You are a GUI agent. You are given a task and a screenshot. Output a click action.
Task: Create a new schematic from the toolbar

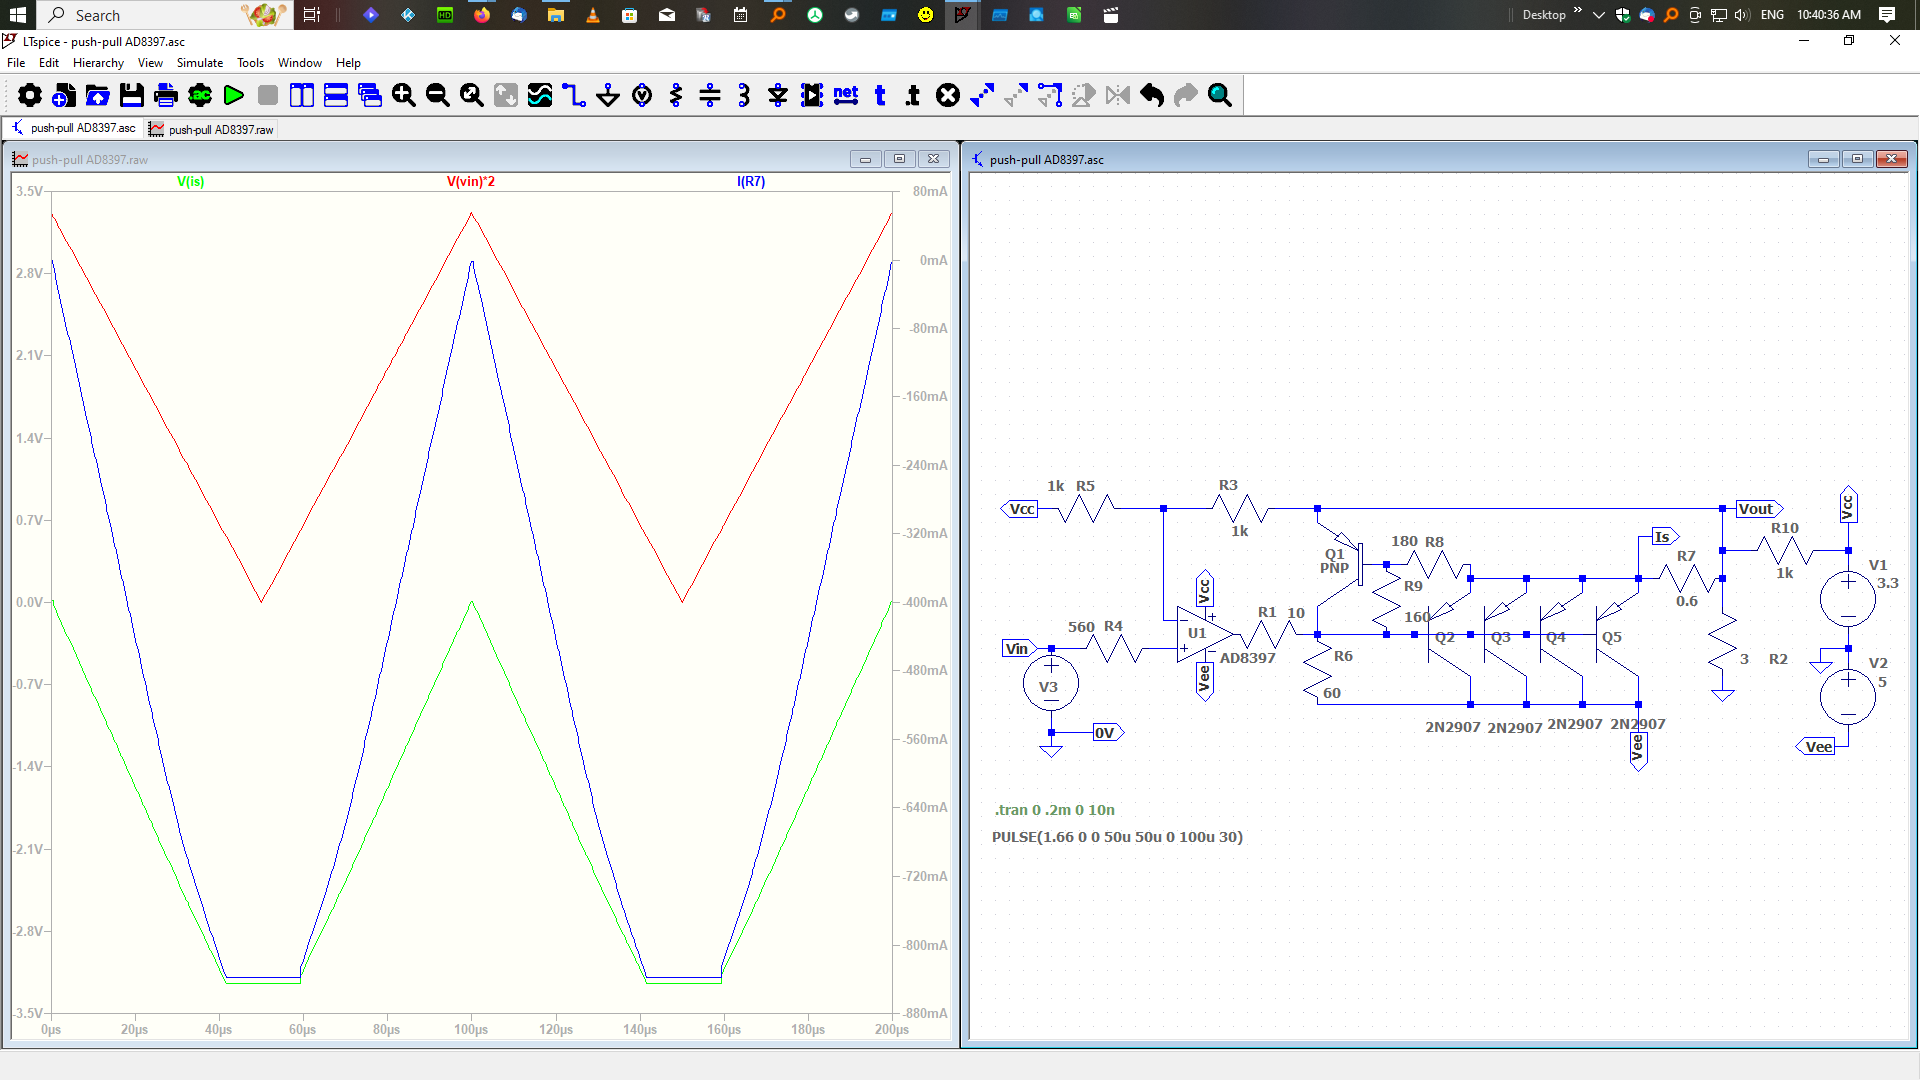click(64, 95)
